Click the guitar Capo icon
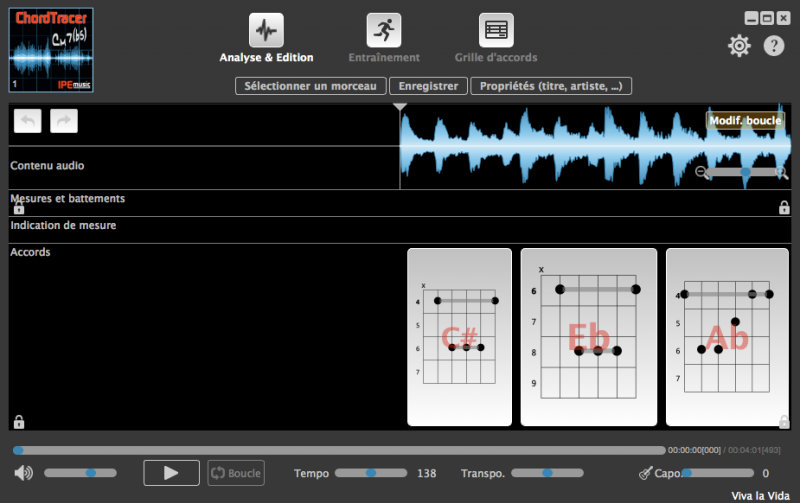This screenshot has width=800, height=503. click(645, 473)
